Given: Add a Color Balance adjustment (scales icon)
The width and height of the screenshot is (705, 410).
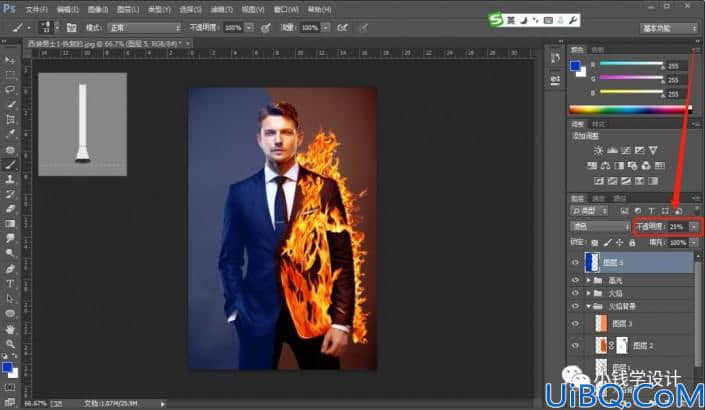Looking at the screenshot, I should (x=605, y=166).
